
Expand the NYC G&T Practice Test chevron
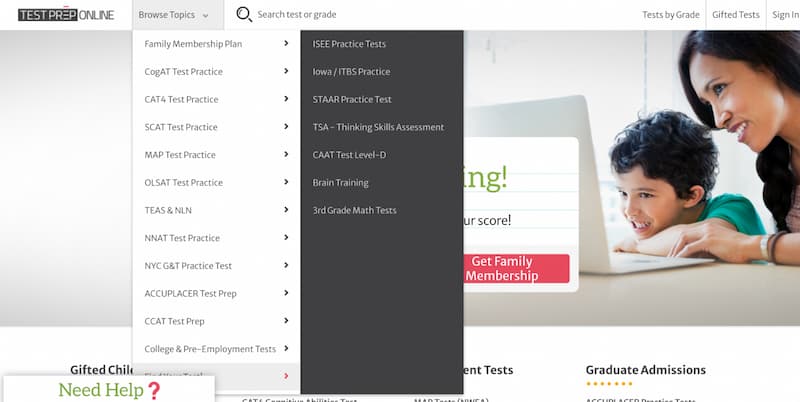coord(286,265)
